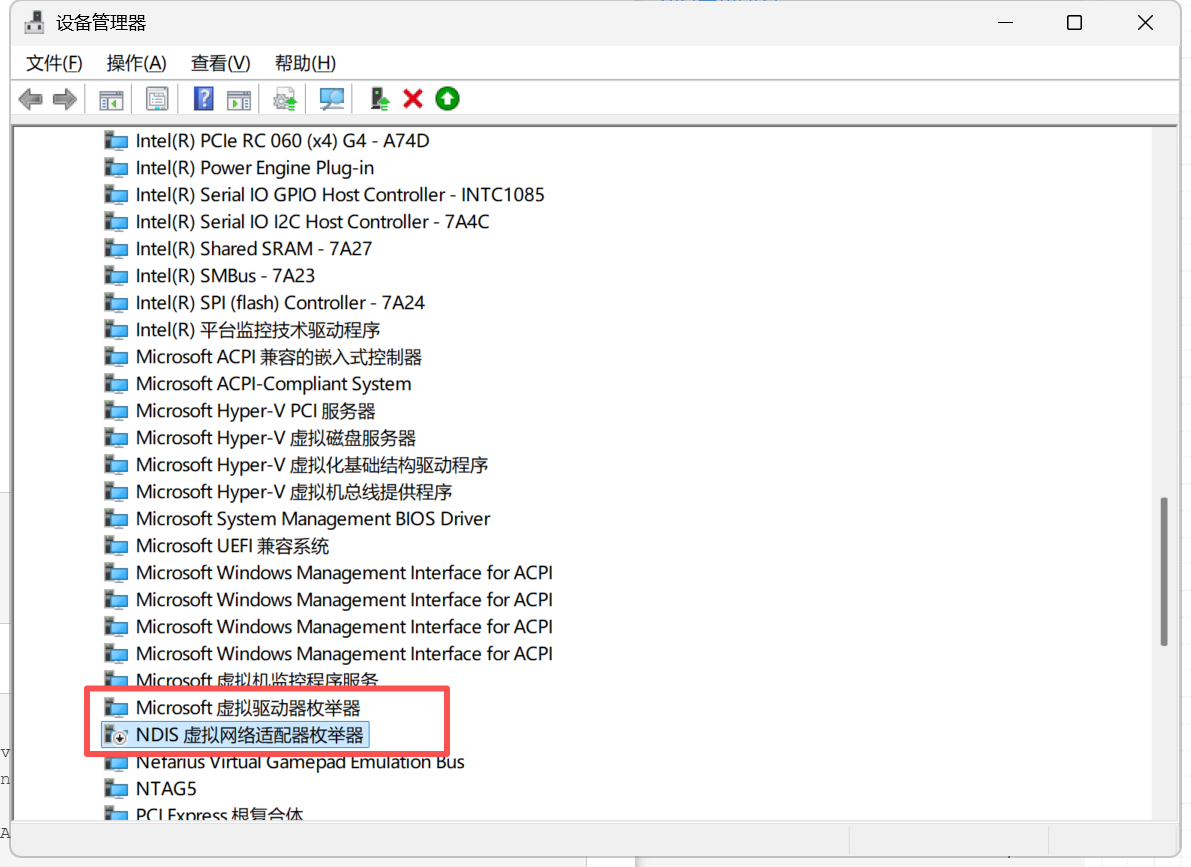Scan for hardware changes with gear icon

284,98
